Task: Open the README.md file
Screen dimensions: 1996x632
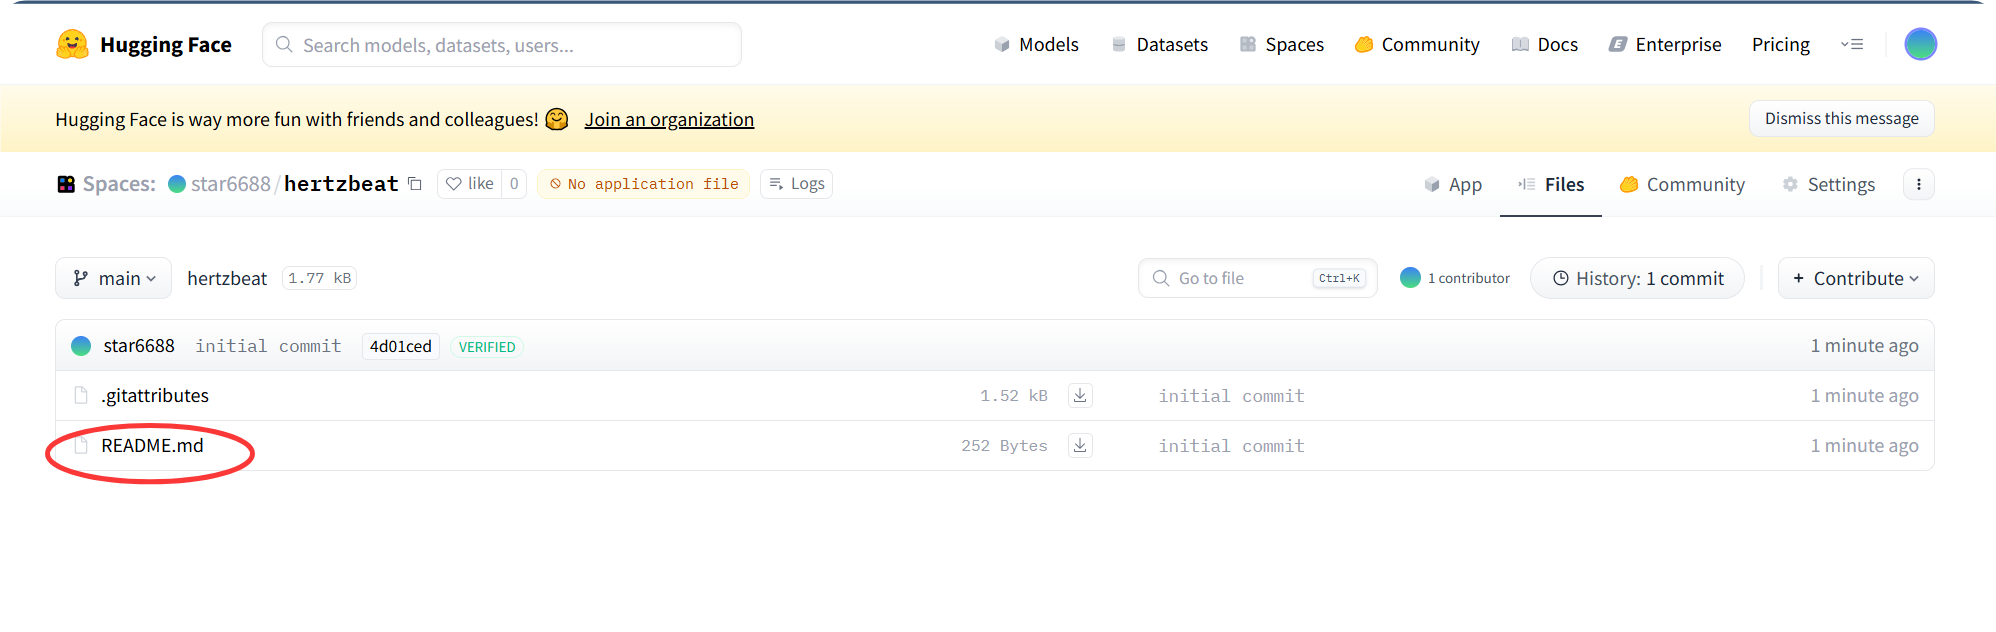Action: pyautogui.click(x=152, y=446)
